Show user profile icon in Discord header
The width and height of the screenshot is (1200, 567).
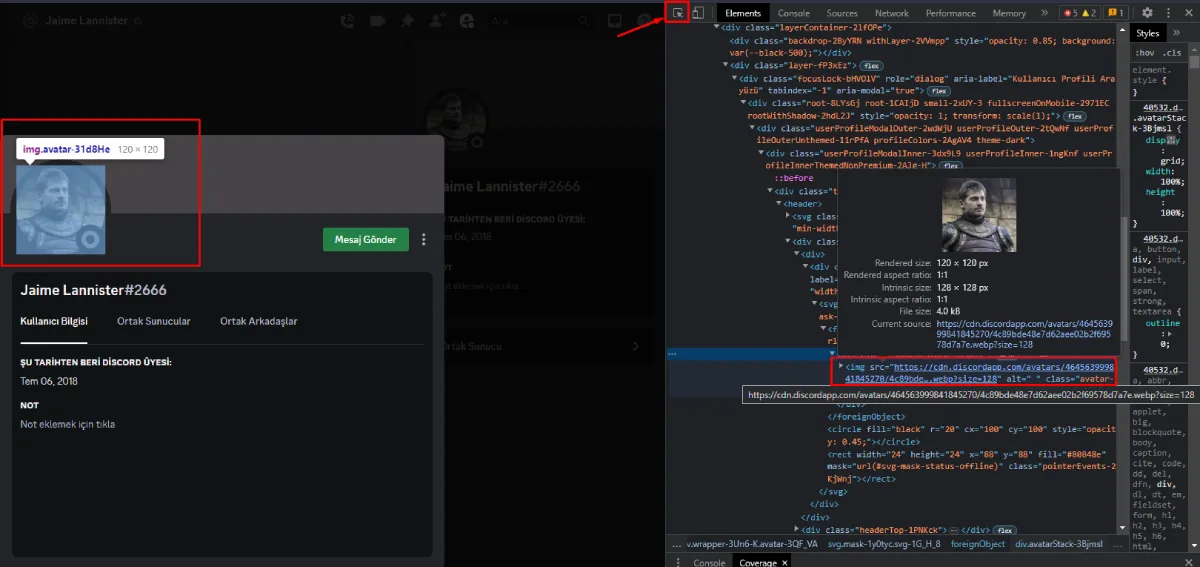point(466,20)
